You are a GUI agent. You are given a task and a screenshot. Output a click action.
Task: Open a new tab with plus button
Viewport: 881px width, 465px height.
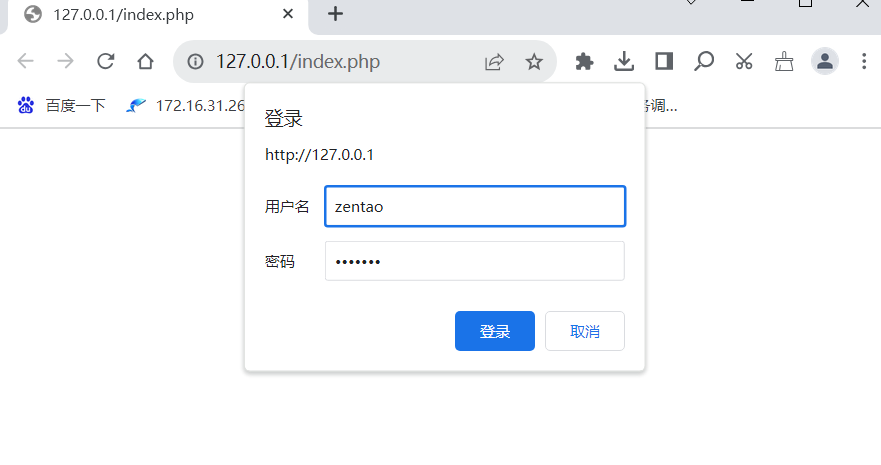(x=335, y=13)
